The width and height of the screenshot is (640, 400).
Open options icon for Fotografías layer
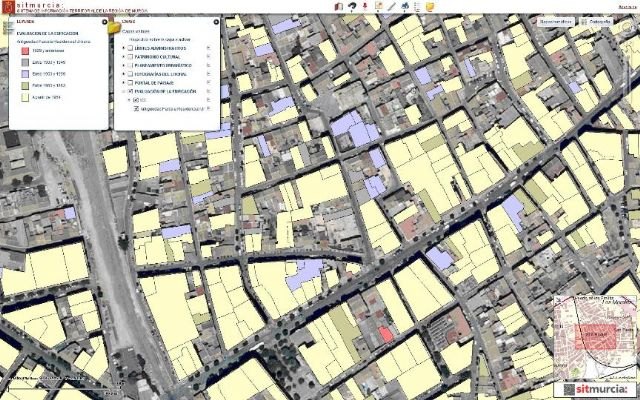click(209, 74)
